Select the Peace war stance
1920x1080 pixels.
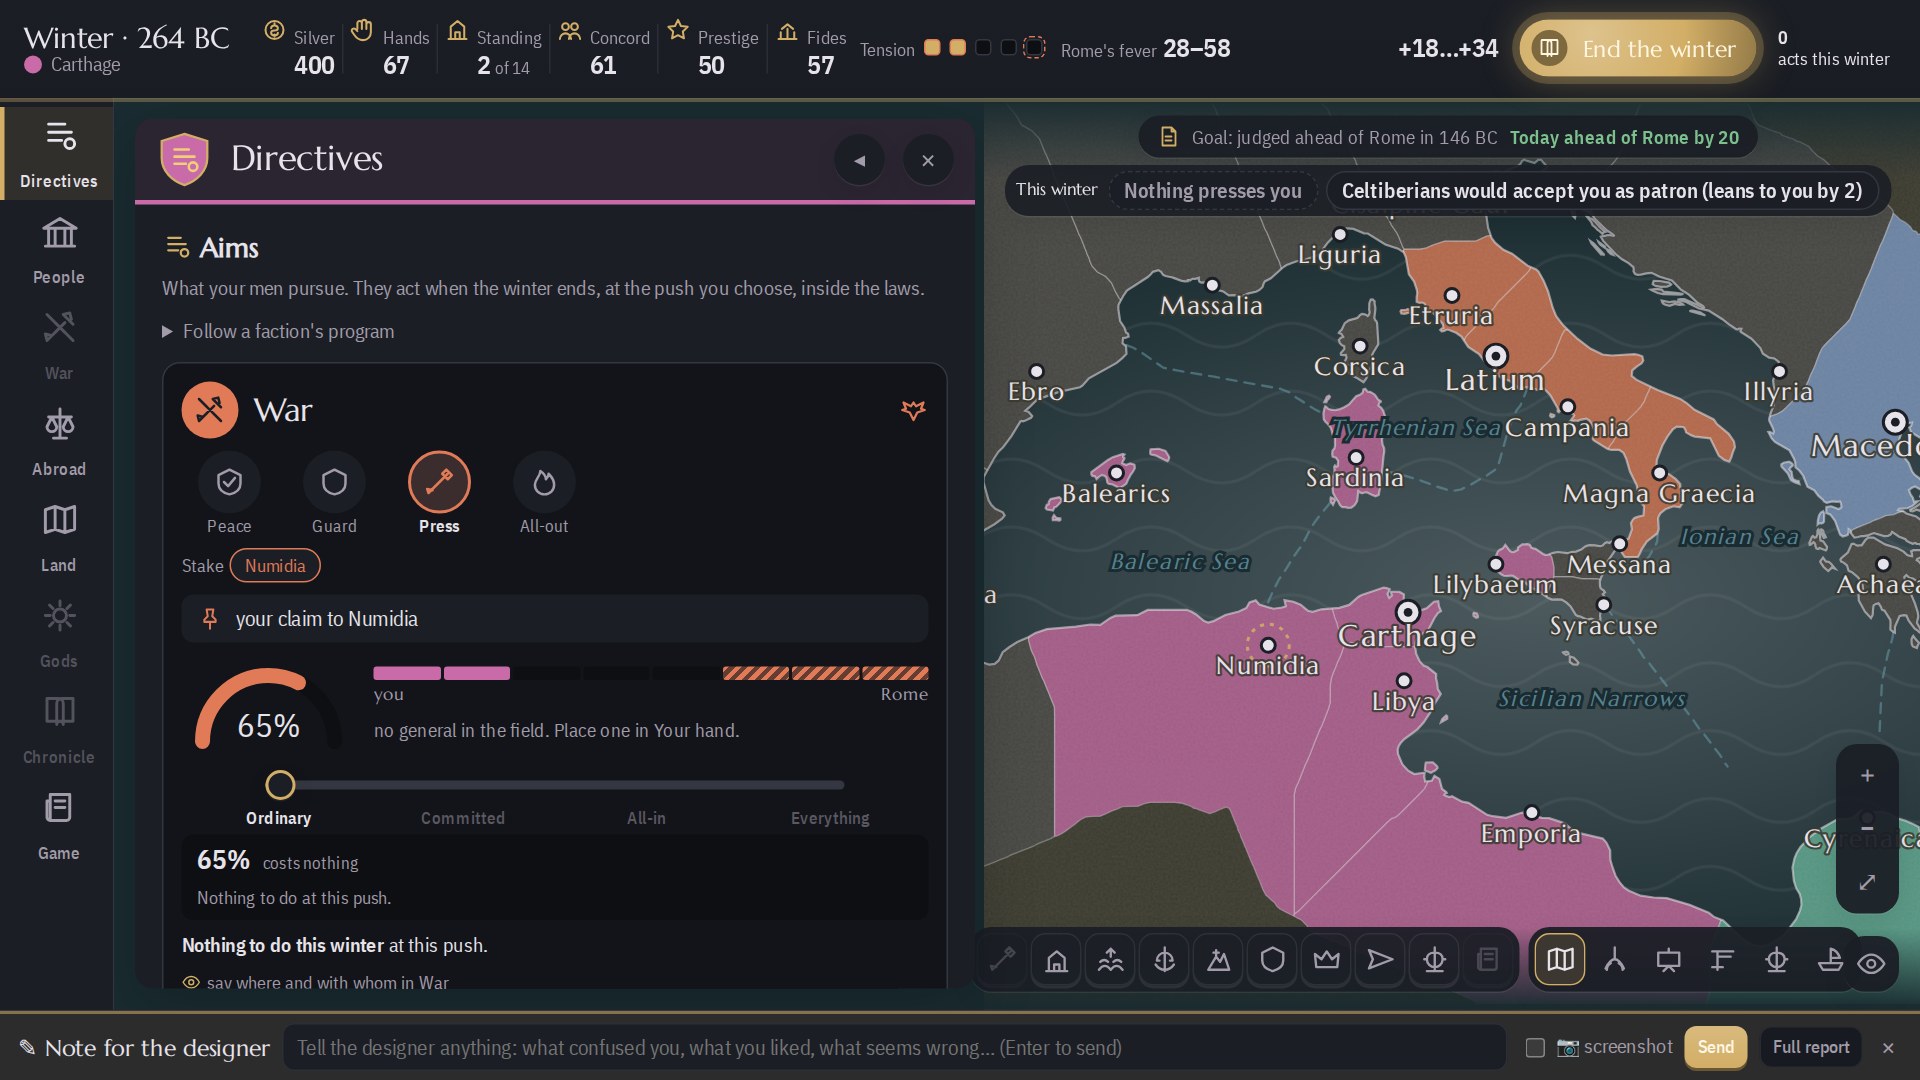[229, 494]
